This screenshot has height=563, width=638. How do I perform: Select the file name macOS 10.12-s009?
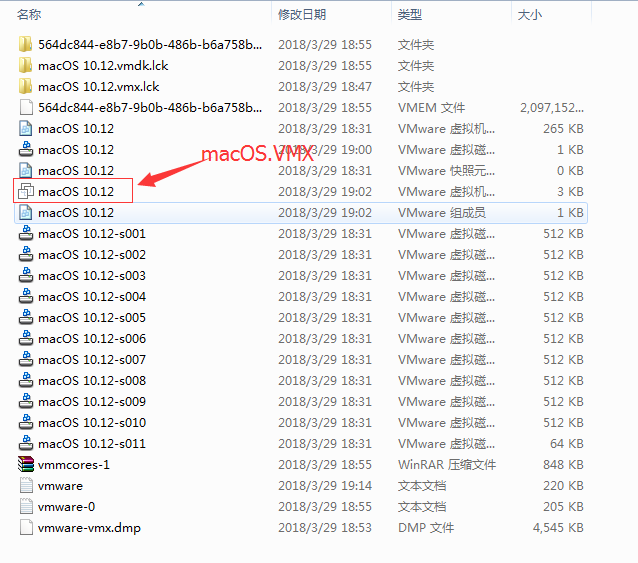click(92, 402)
